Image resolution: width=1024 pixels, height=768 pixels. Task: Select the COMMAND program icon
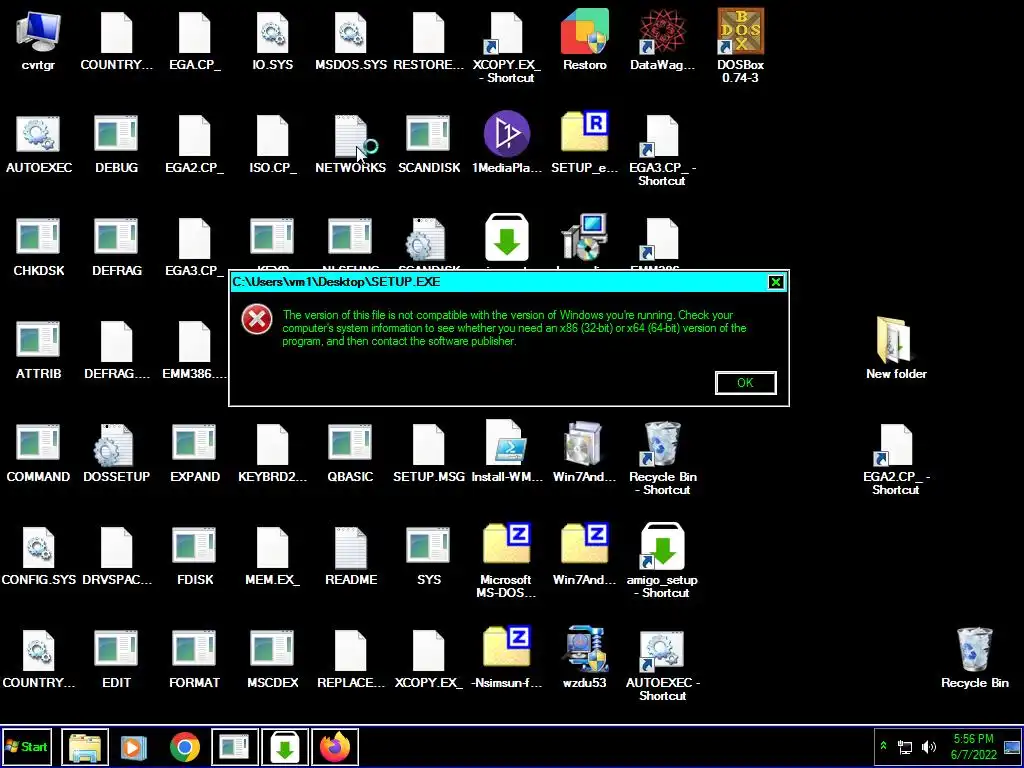pyautogui.click(x=38, y=453)
